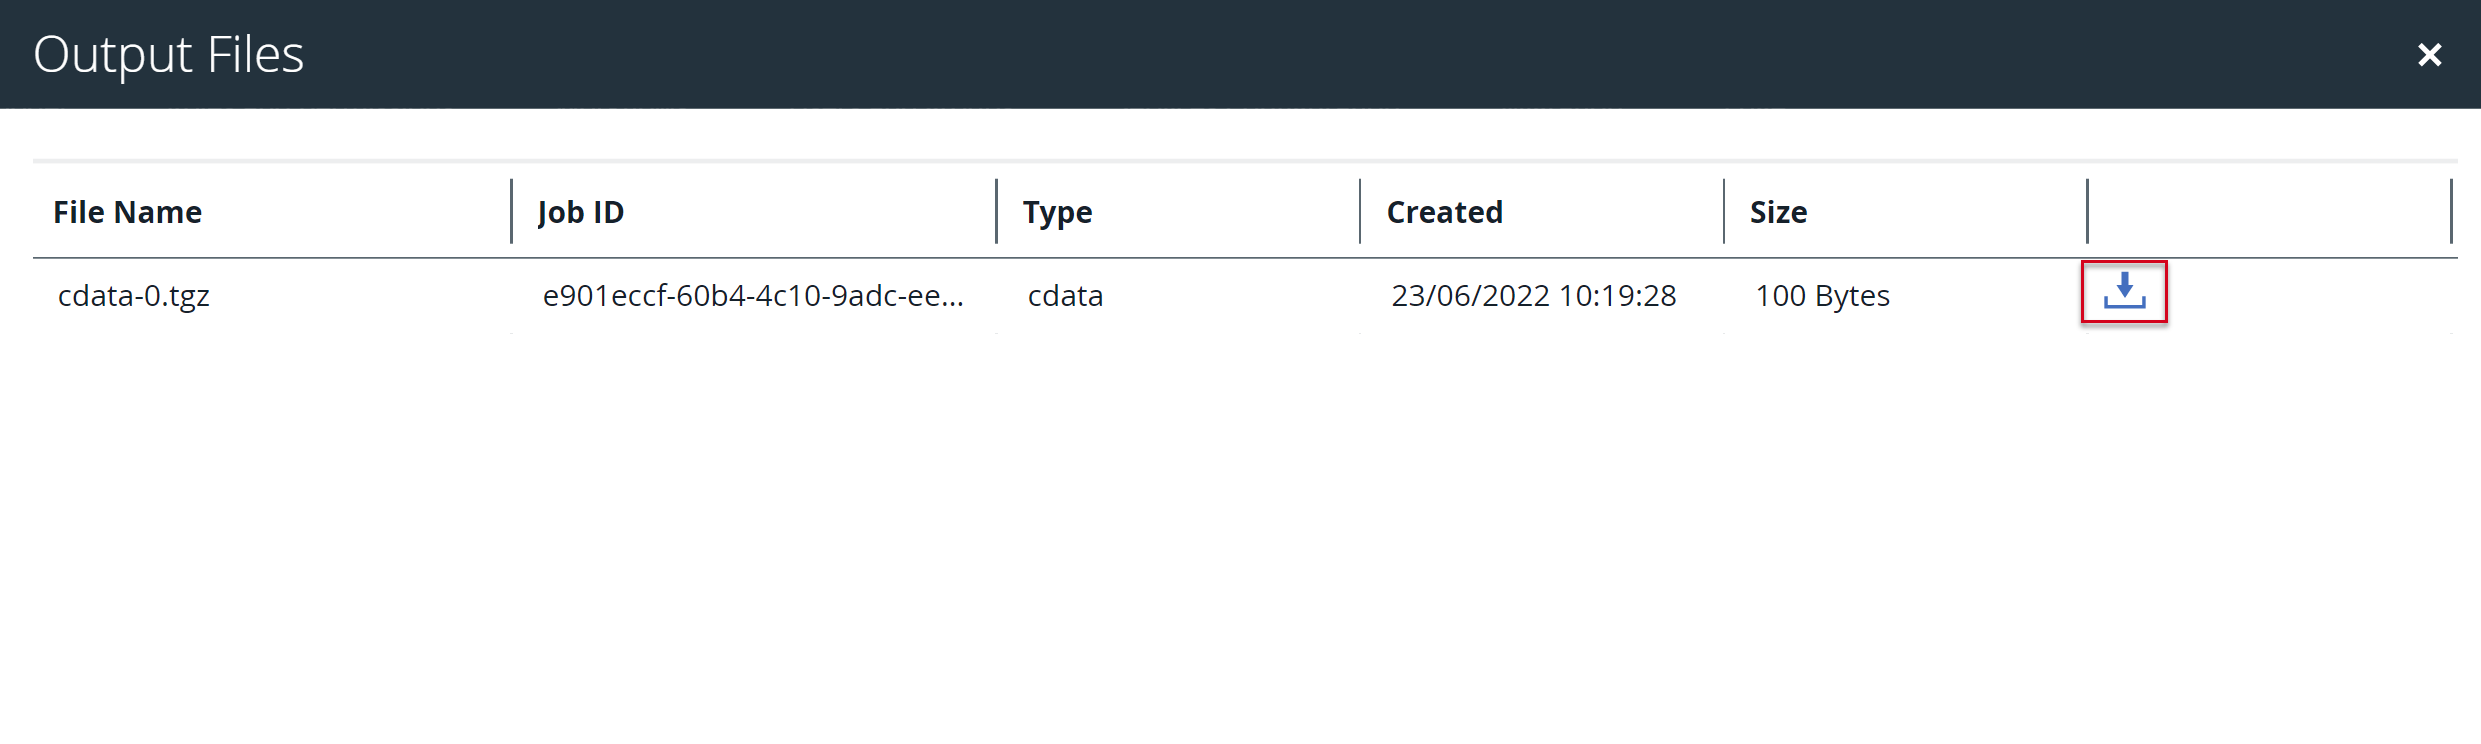Close the Output Files dialog

2430,55
